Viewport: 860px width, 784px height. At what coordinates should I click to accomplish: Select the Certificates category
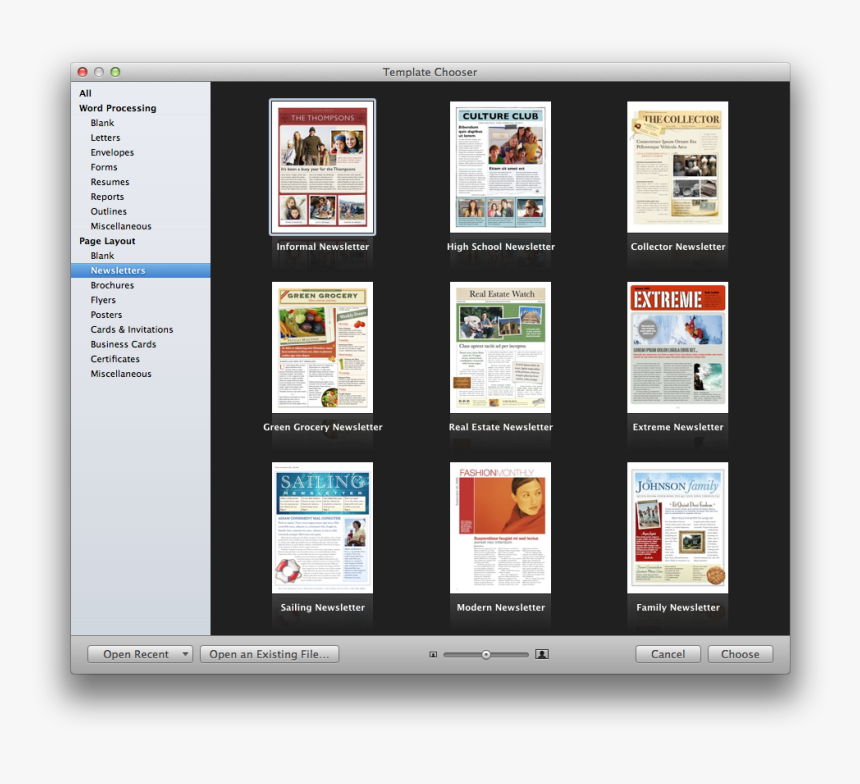[x=114, y=358]
